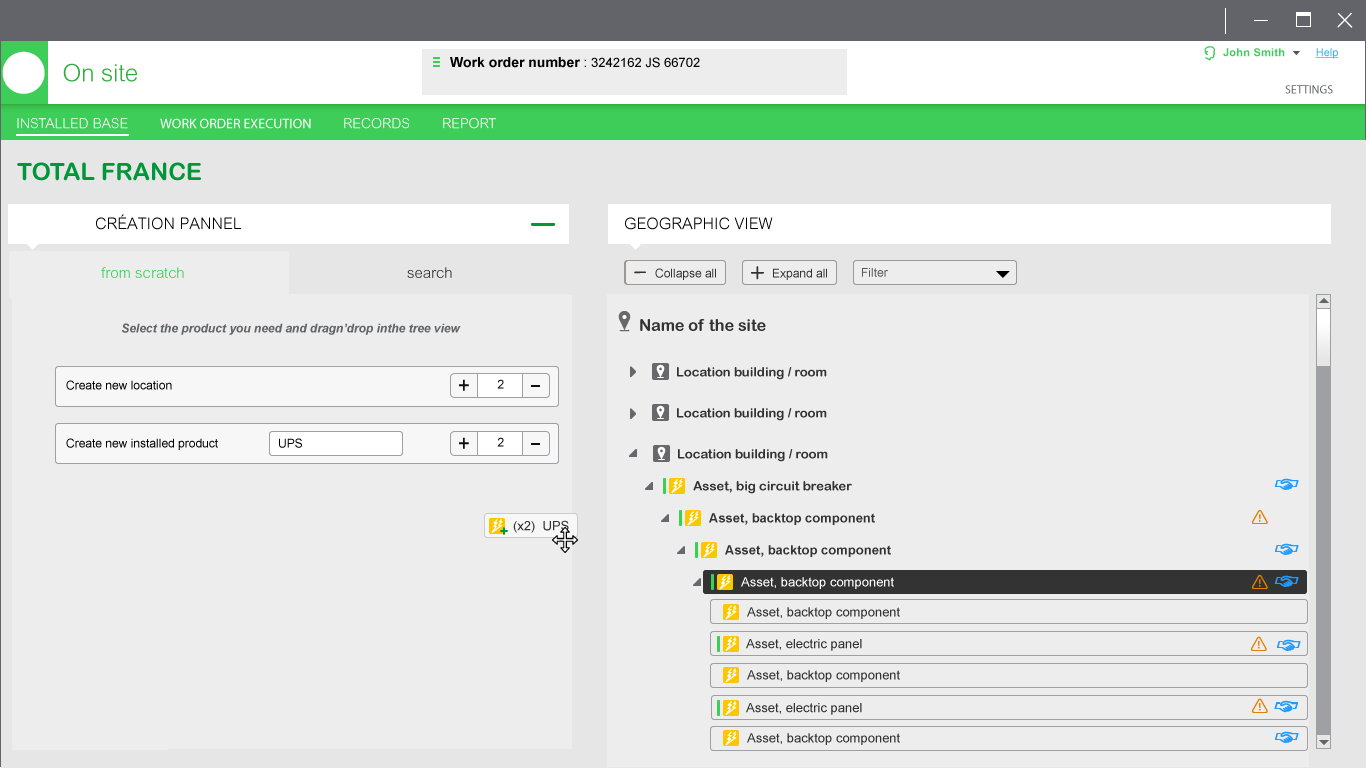
Task: Click the installed product quantity field
Action: pos(500,444)
